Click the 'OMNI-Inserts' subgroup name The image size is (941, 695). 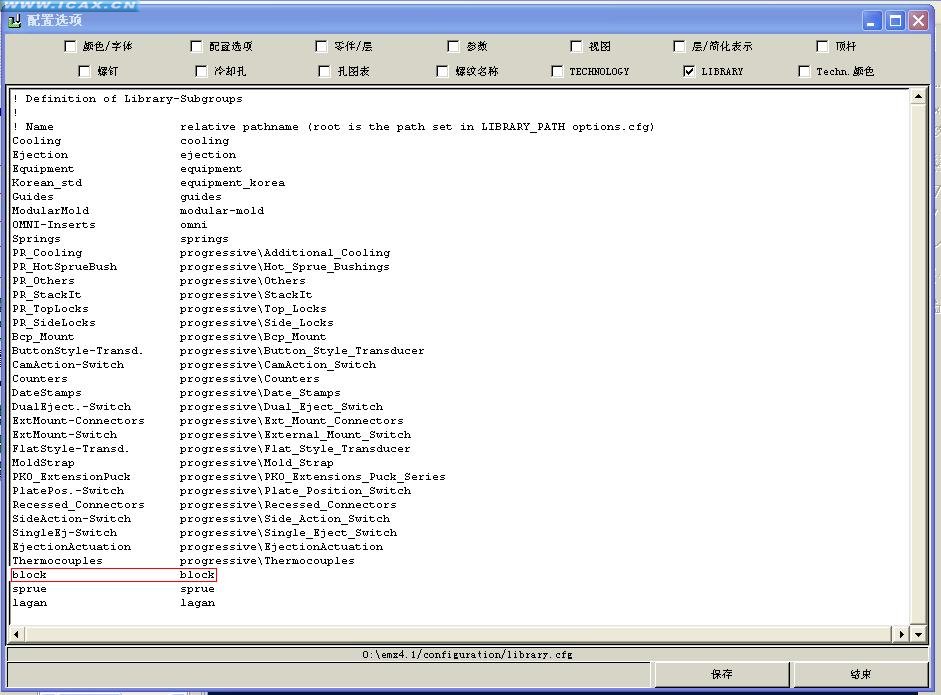click(54, 225)
